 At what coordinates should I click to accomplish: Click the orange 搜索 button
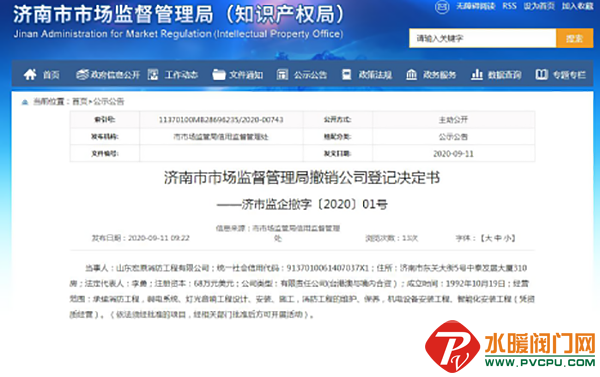click(574, 38)
